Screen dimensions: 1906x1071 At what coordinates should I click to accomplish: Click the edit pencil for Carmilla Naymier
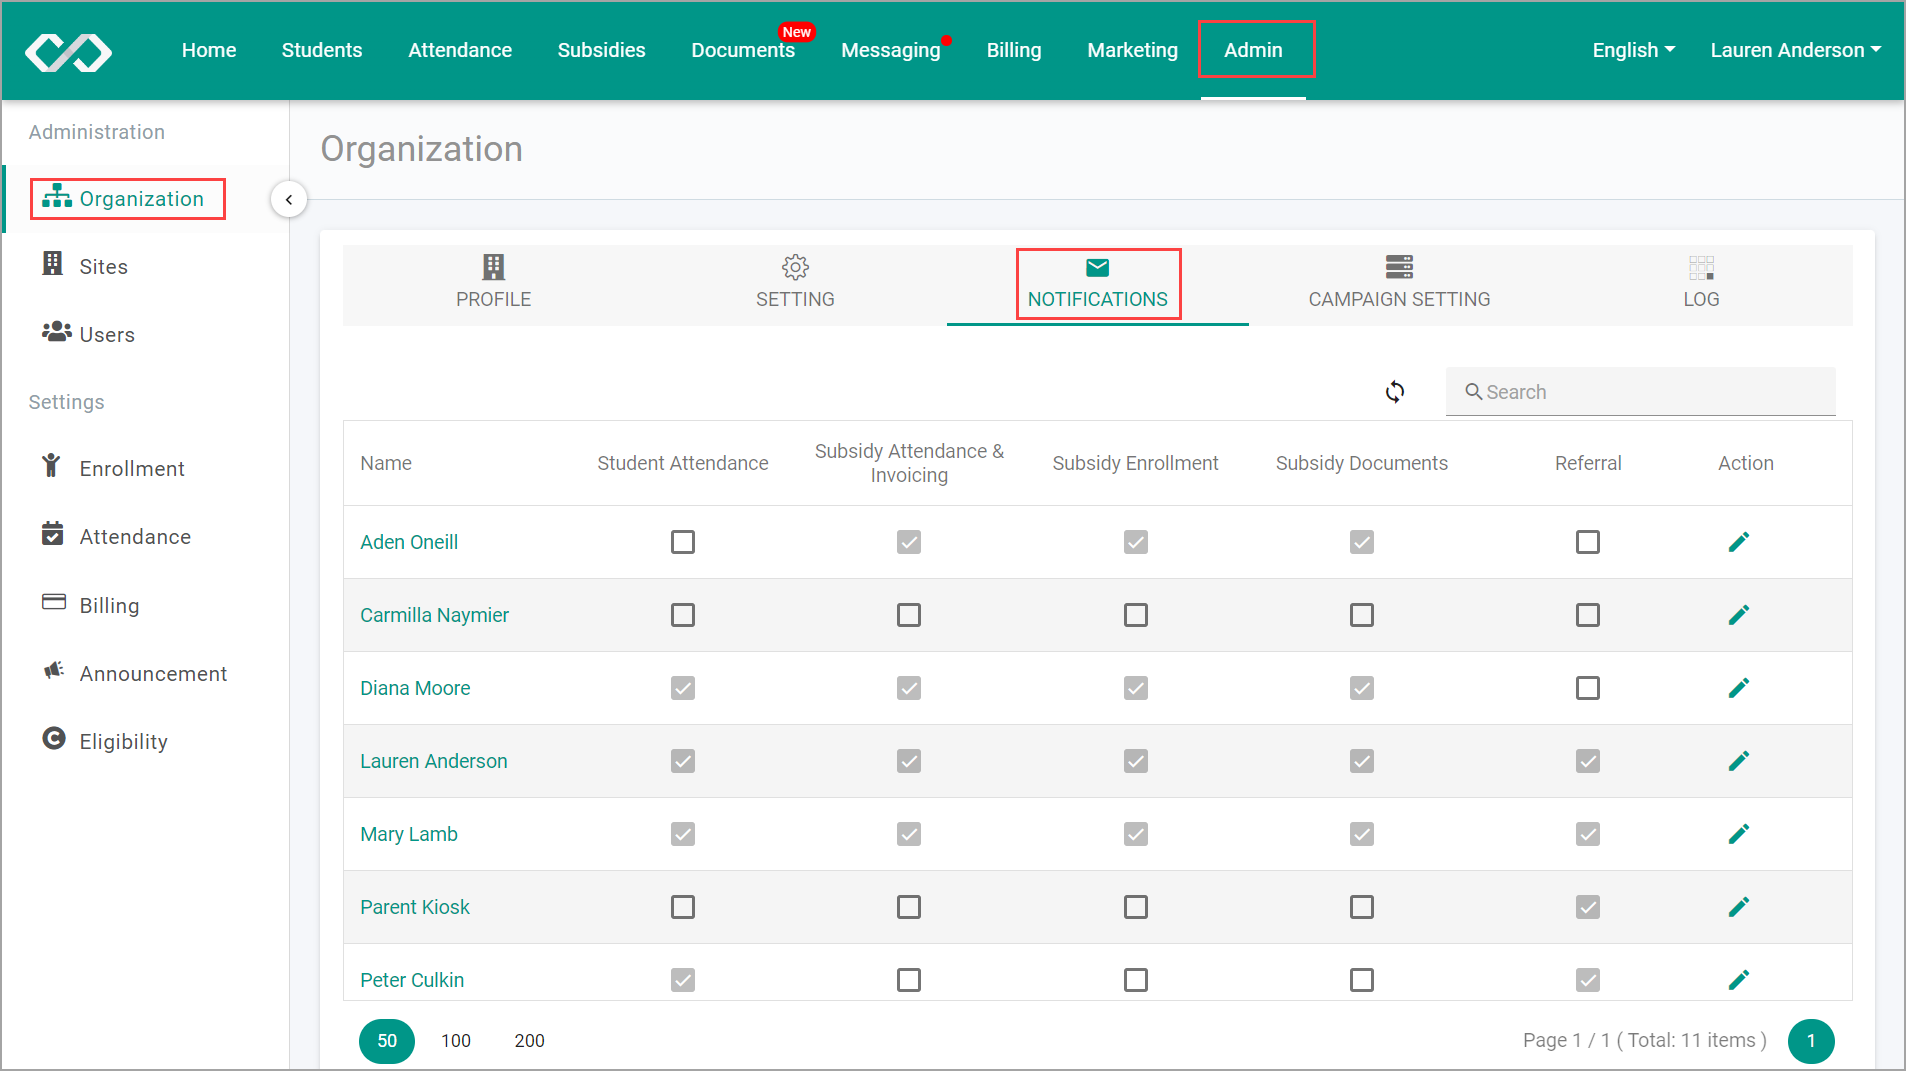point(1739,615)
